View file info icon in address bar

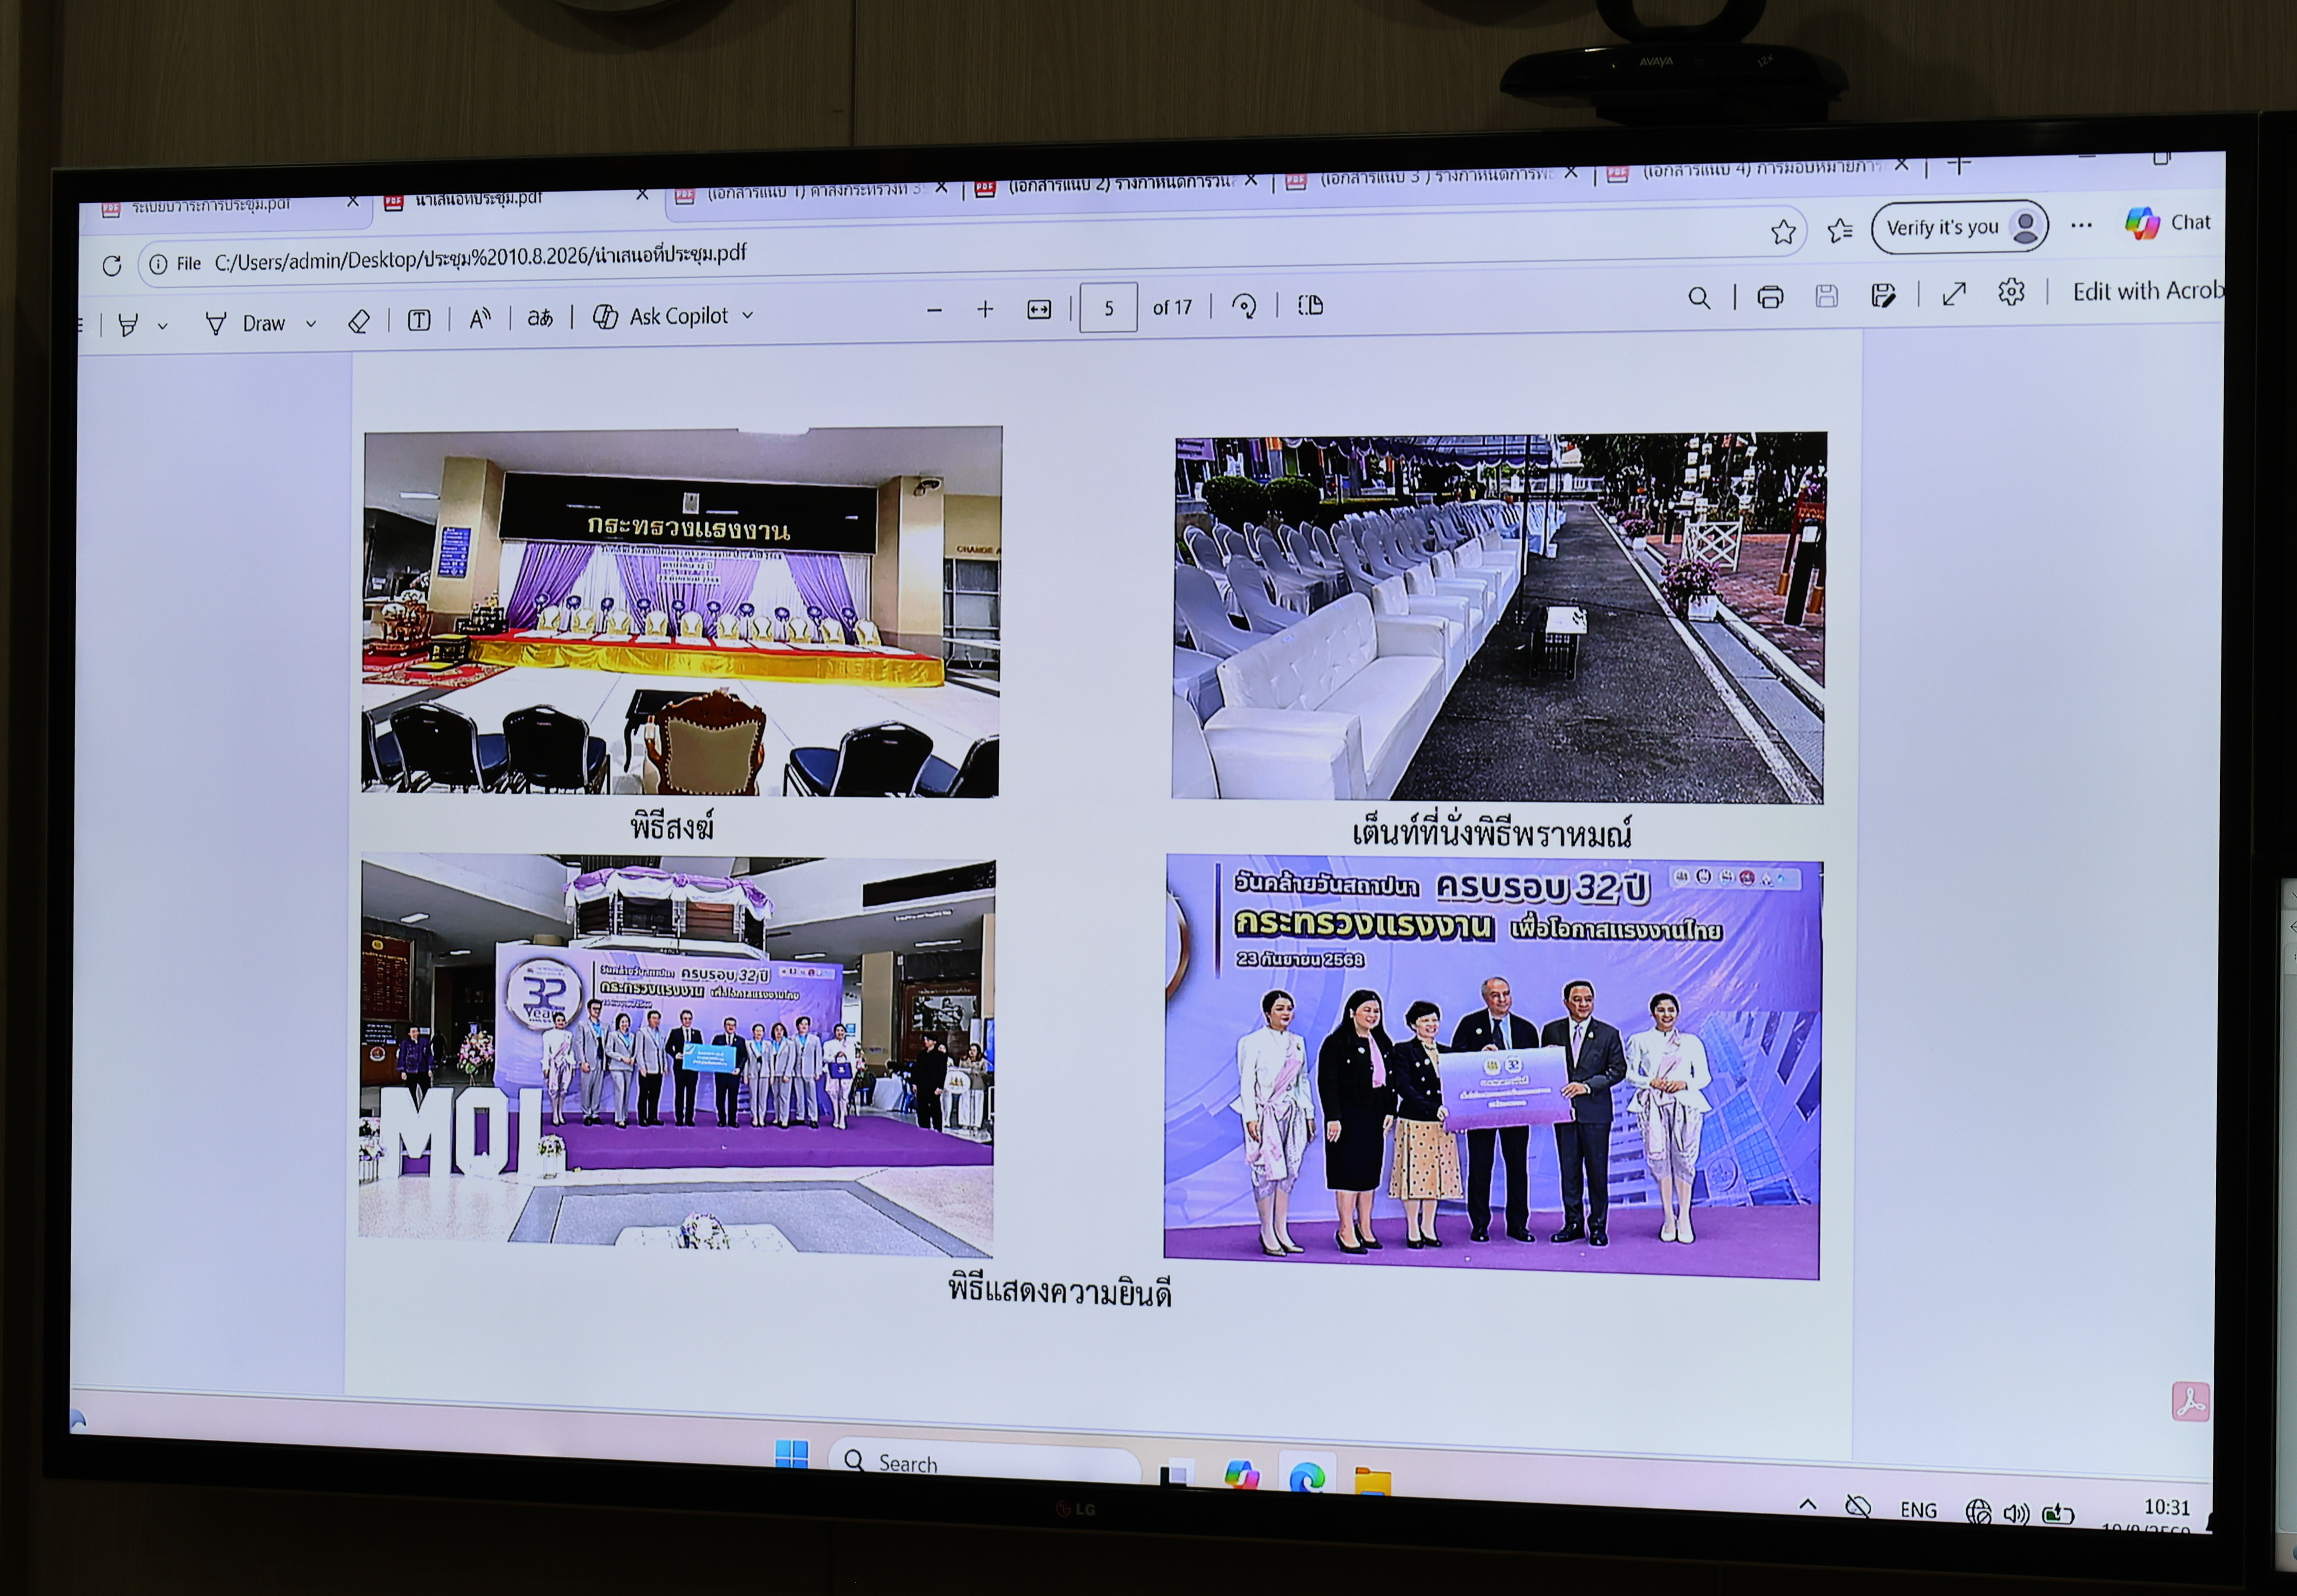(158, 264)
